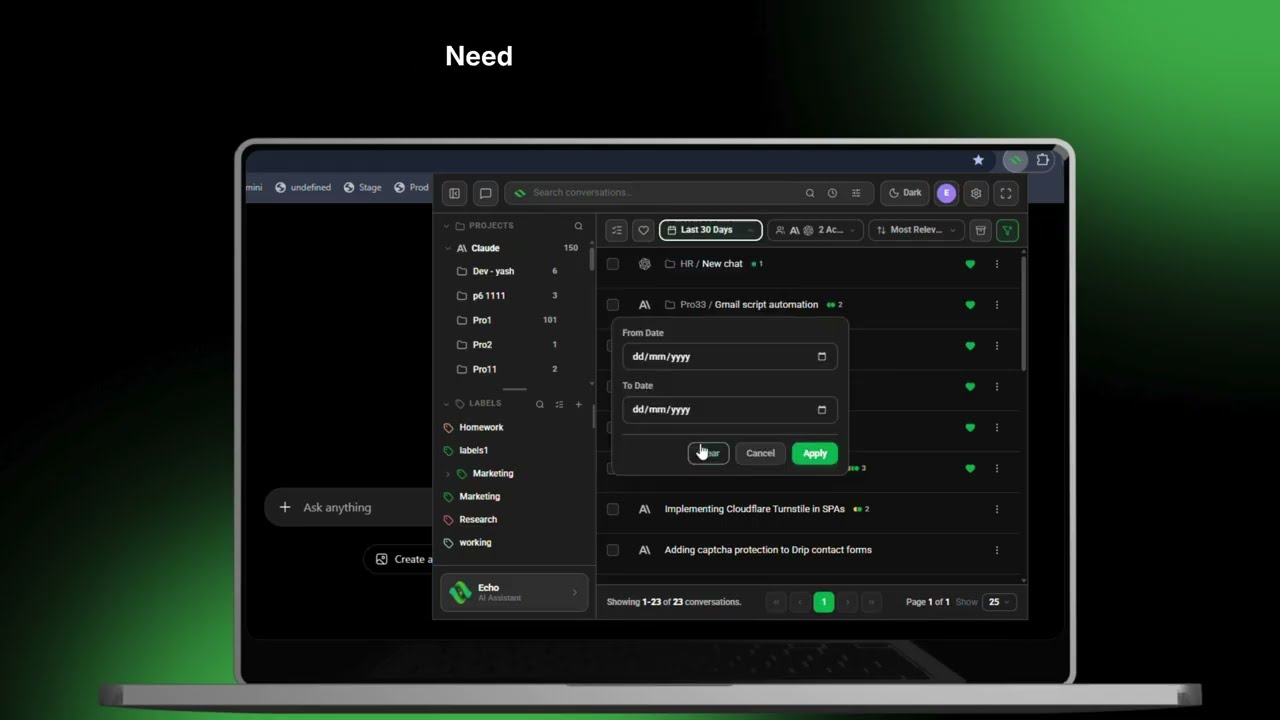
Task: Select the Homework label
Action: click(x=480, y=427)
